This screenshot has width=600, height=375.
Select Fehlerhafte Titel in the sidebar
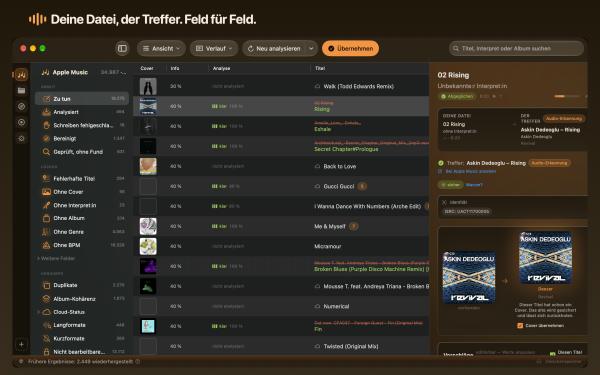pyautogui.click(x=82, y=179)
